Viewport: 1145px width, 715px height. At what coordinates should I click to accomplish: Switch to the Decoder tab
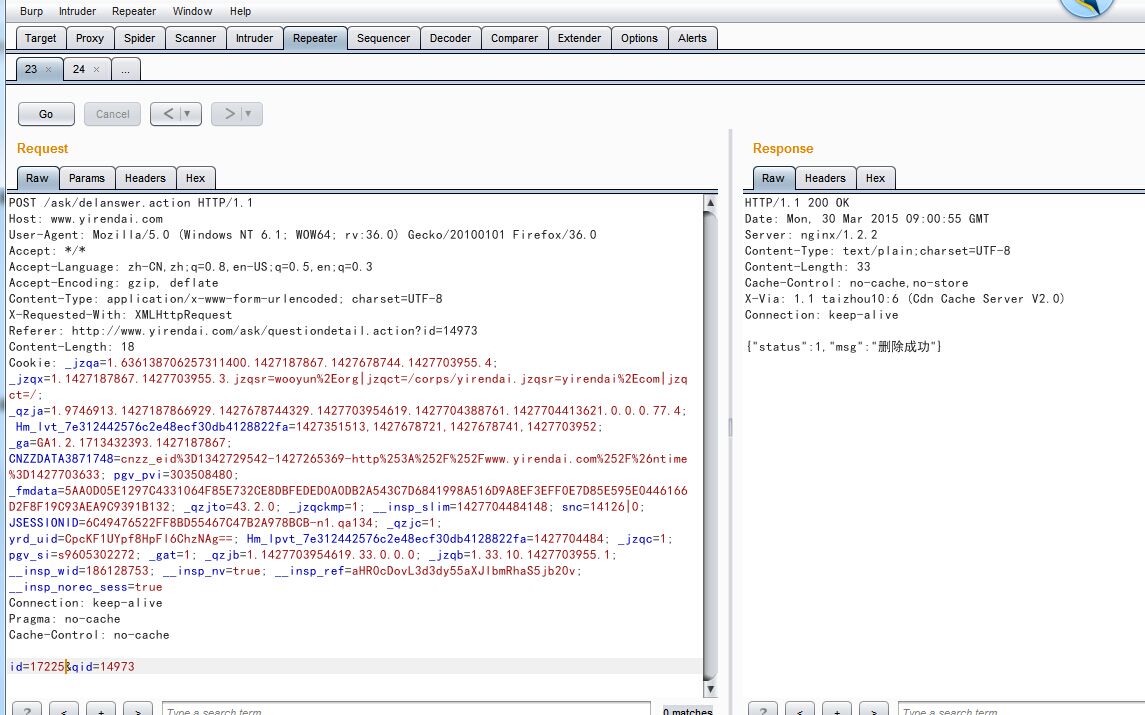point(450,38)
